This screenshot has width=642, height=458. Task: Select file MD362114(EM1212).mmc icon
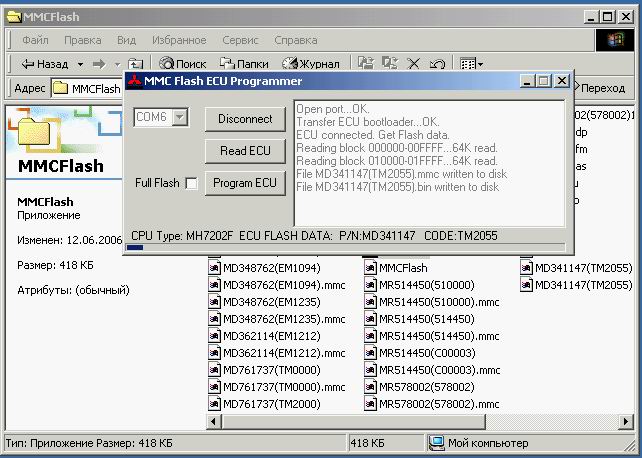click(x=214, y=353)
